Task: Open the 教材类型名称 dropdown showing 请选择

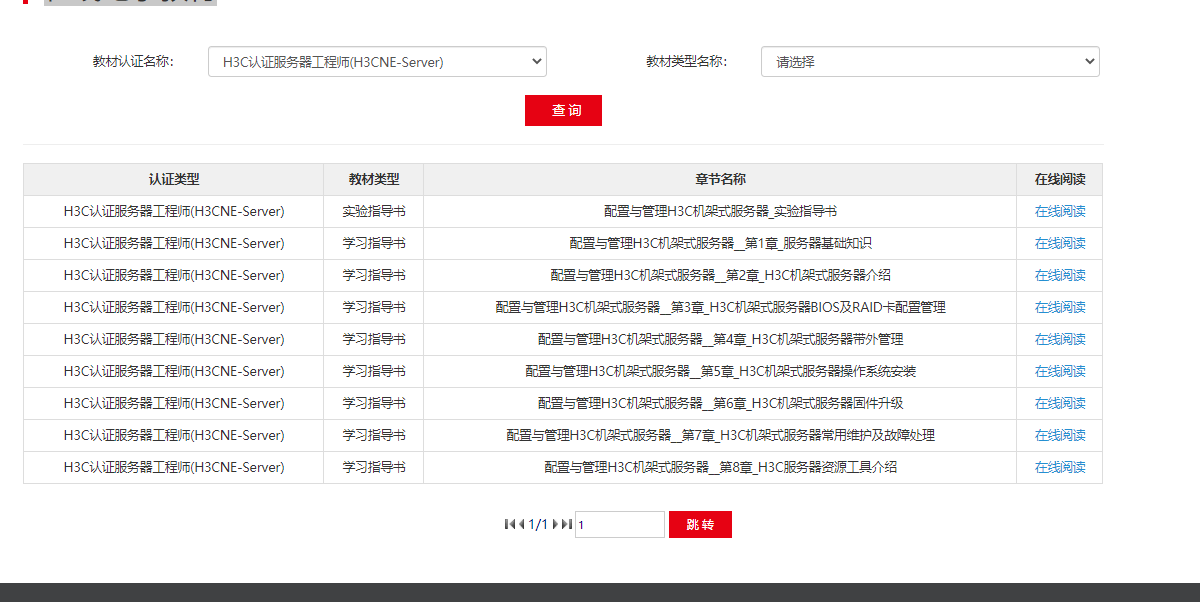Action: coord(930,62)
